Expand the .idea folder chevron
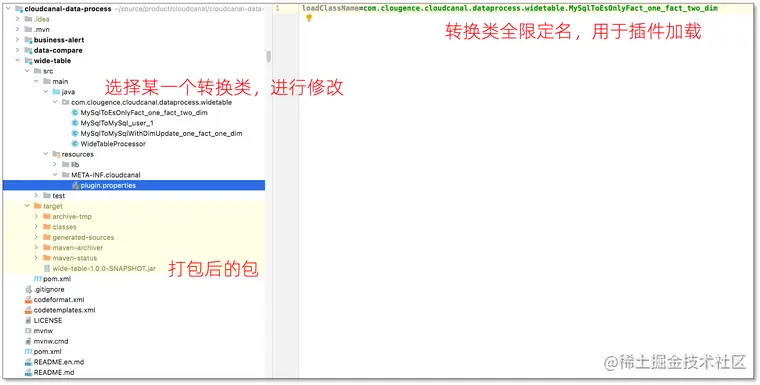The height and width of the screenshot is (385, 760). click(x=17, y=19)
